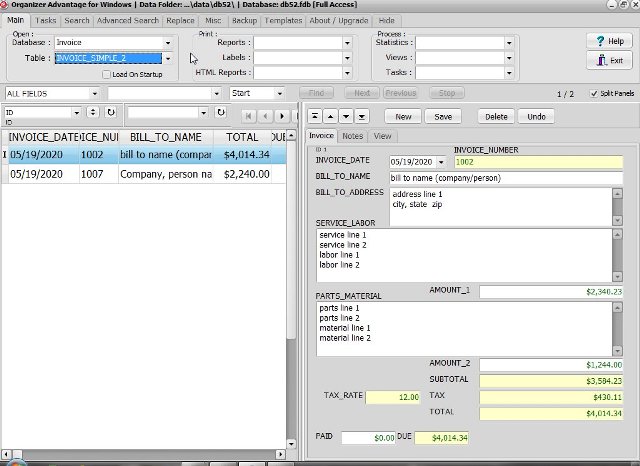Go to next record arrow in left navigator
640x466 pixels.
tap(282, 116)
